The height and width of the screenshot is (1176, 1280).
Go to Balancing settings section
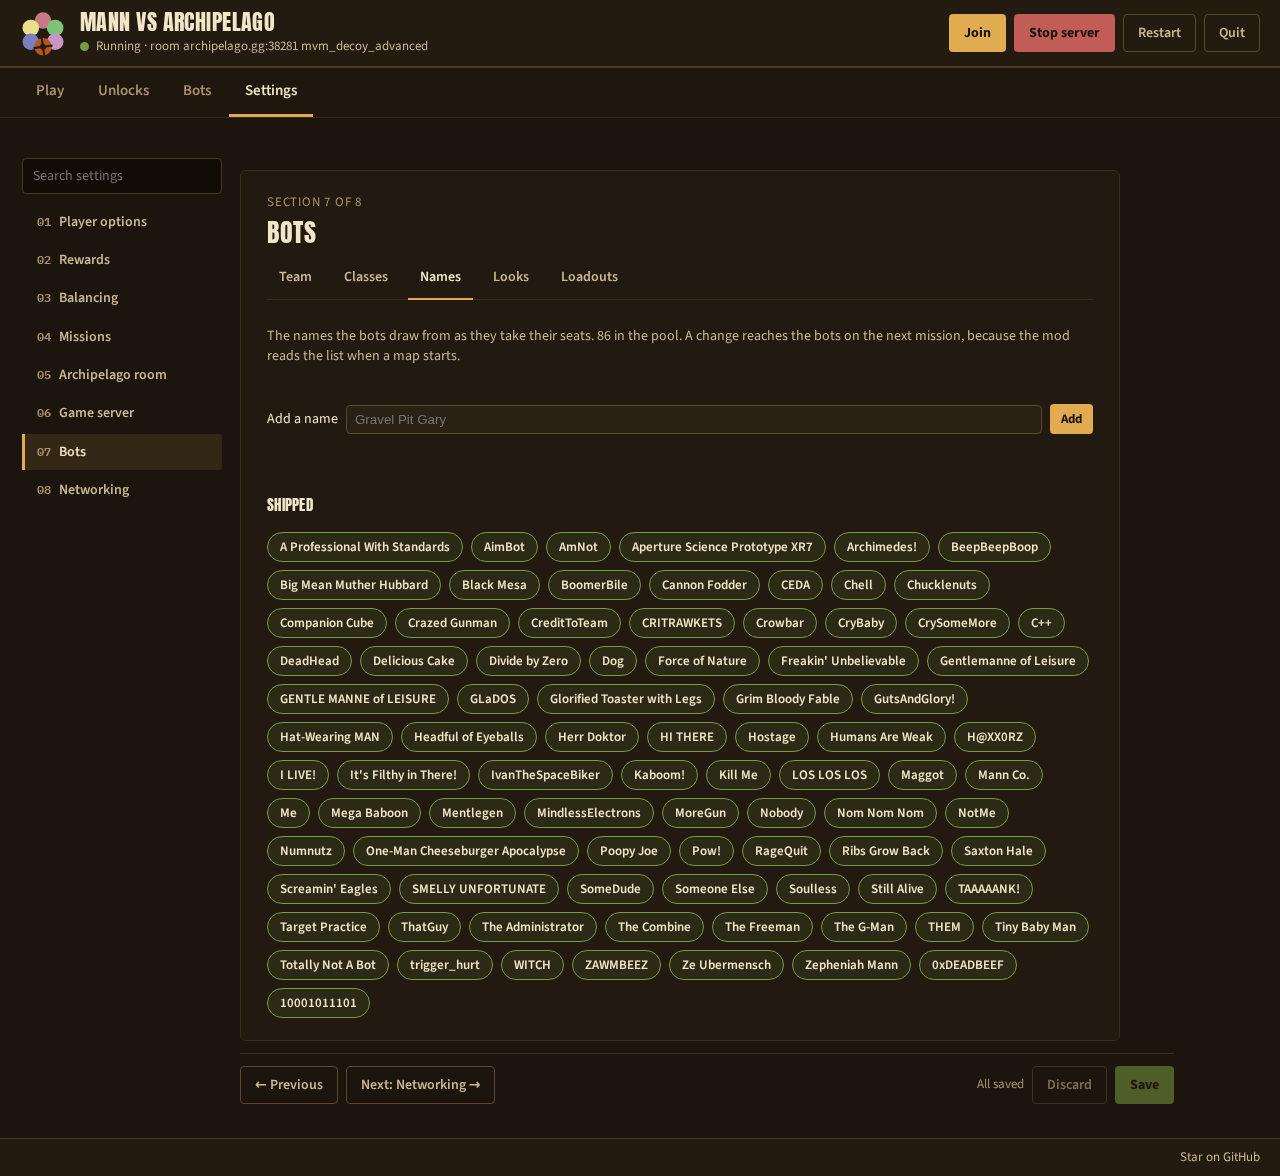(x=122, y=298)
